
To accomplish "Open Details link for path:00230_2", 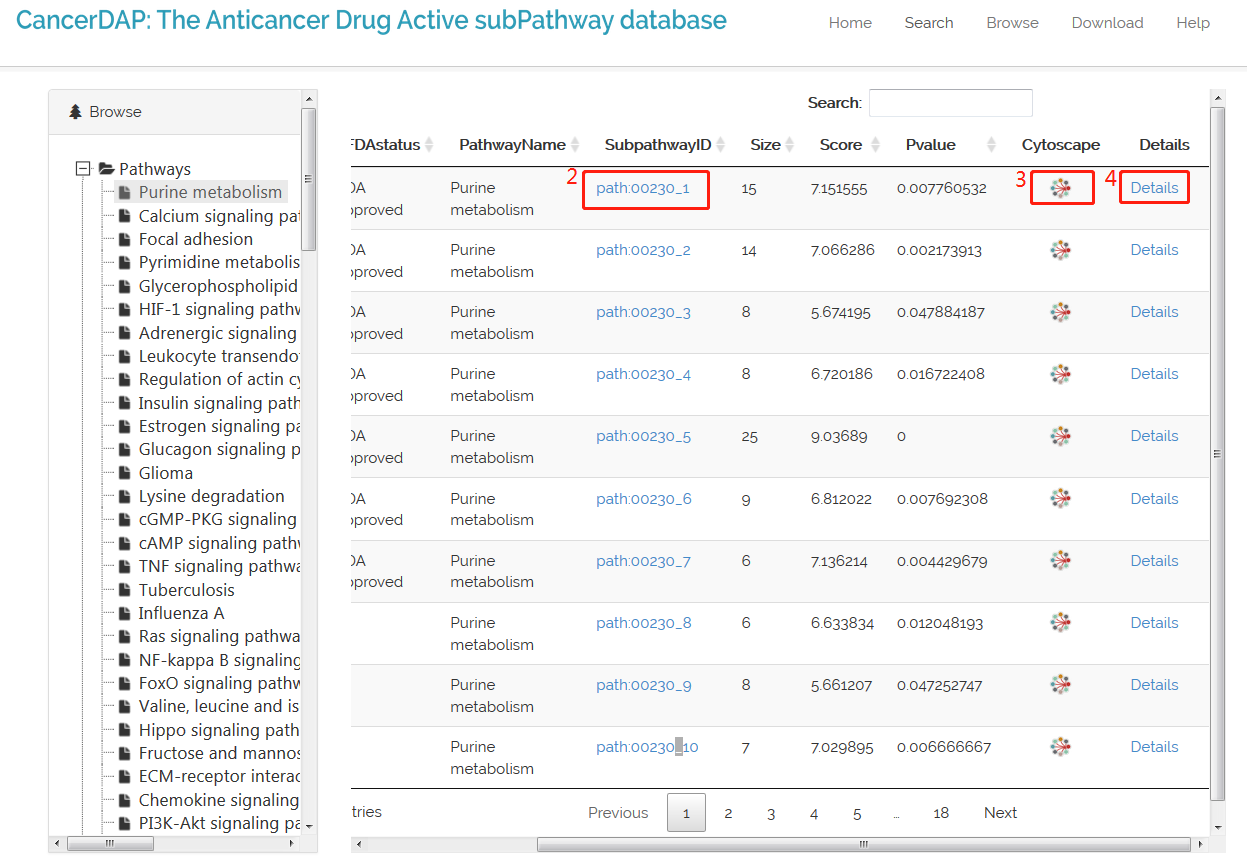I will [1154, 250].
